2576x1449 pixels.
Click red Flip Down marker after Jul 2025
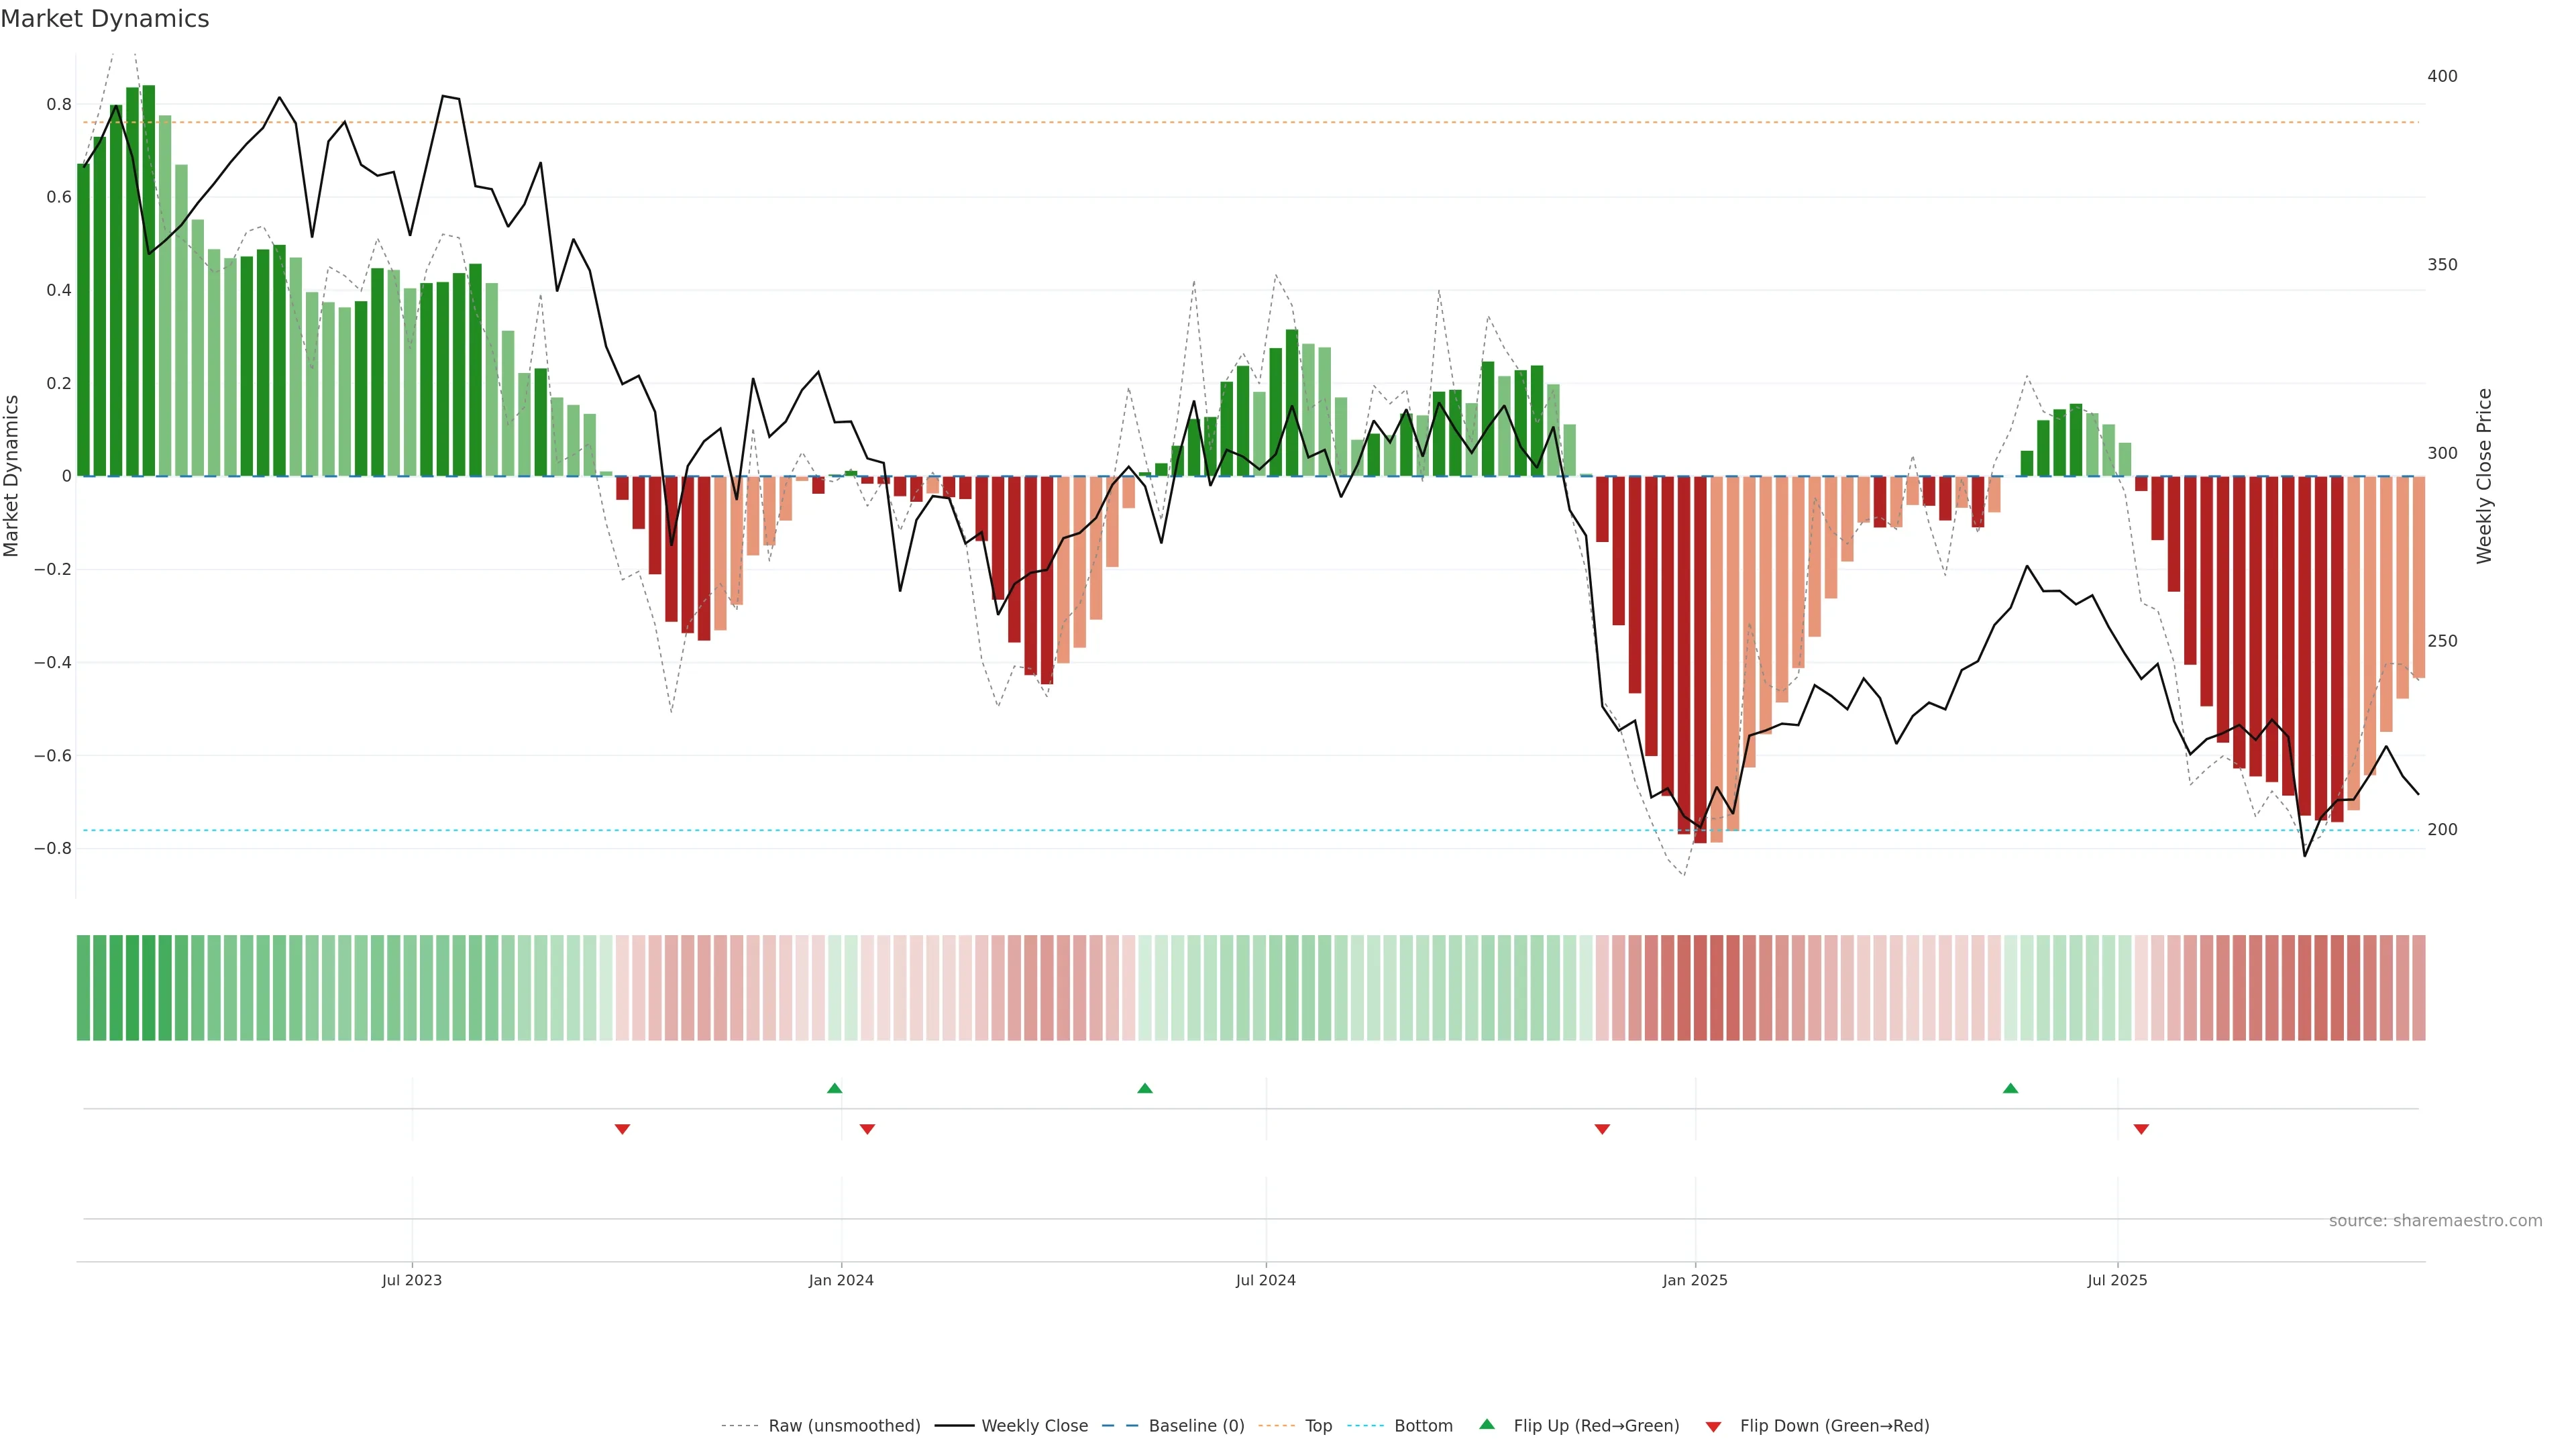click(2141, 1129)
